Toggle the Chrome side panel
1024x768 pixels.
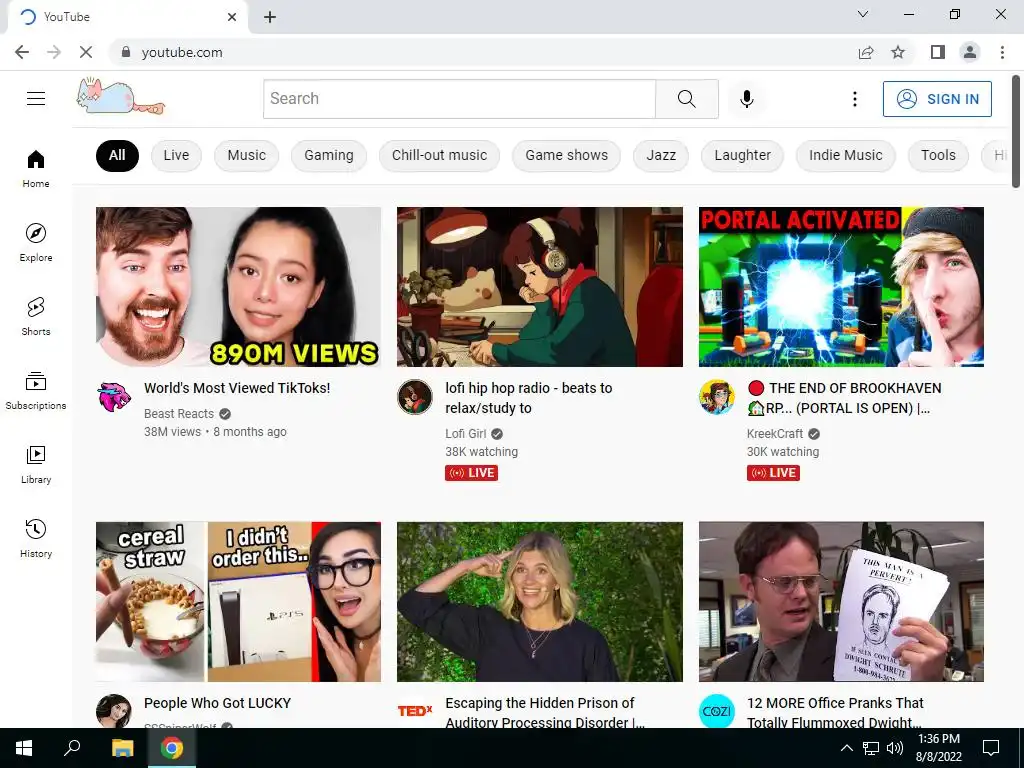click(938, 52)
